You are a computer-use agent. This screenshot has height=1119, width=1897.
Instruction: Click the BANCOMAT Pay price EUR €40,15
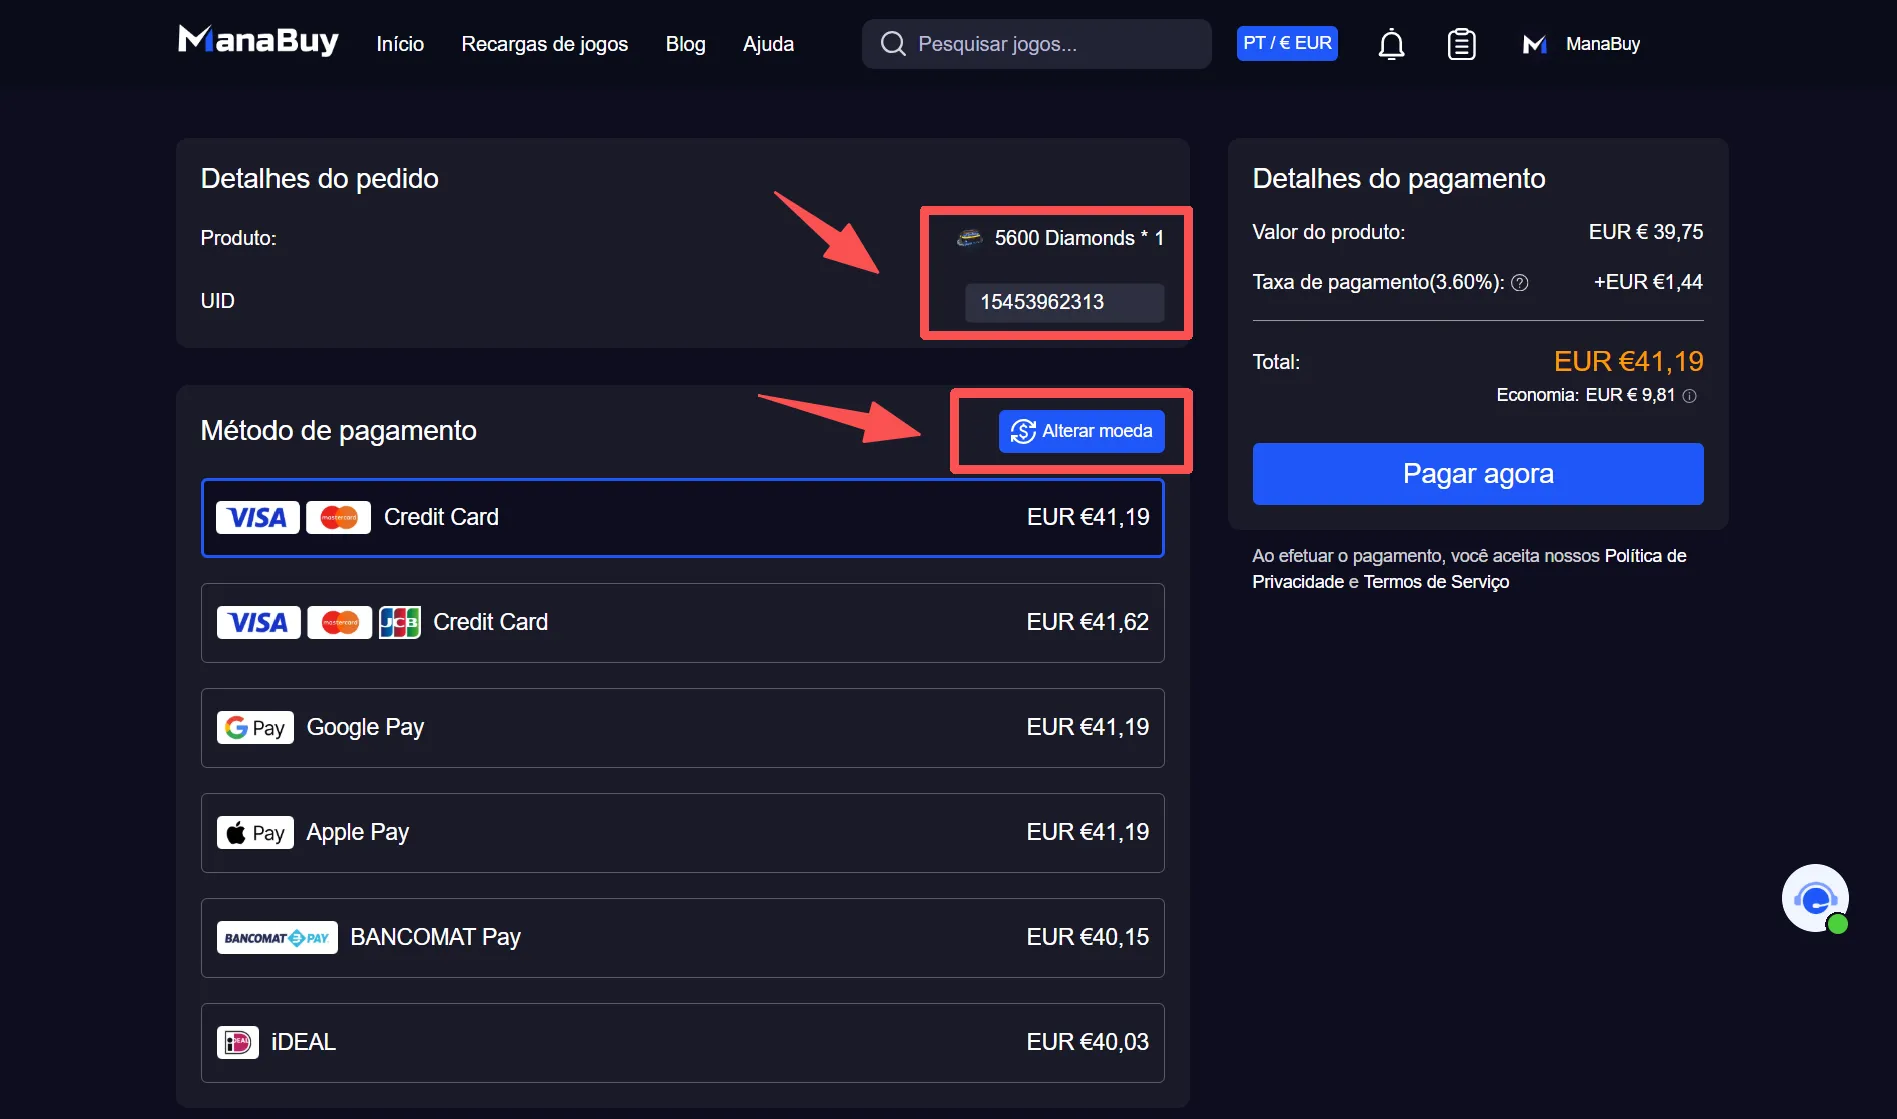click(x=1087, y=937)
